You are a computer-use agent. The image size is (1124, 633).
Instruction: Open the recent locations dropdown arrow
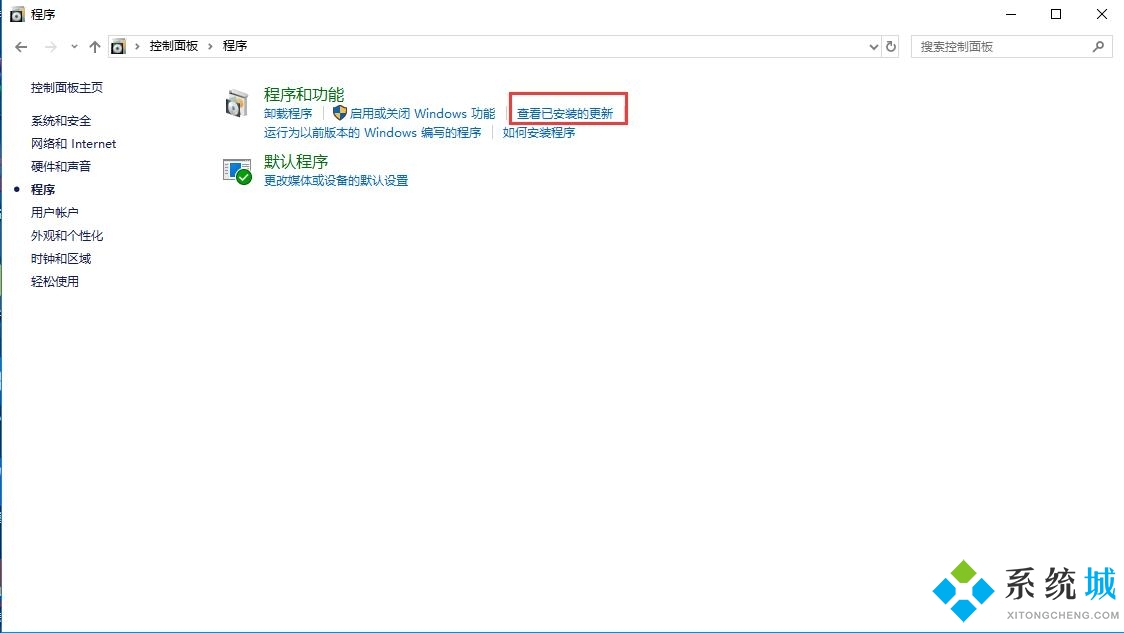click(74, 46)
